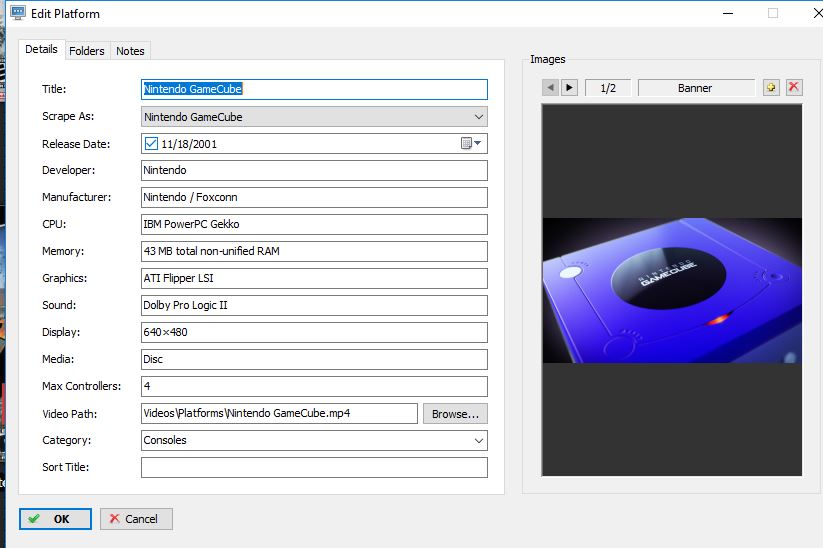Viewport: 823px width, 548px height.
Task: Delete the current image with red X
Action: (x=794, y=88)
